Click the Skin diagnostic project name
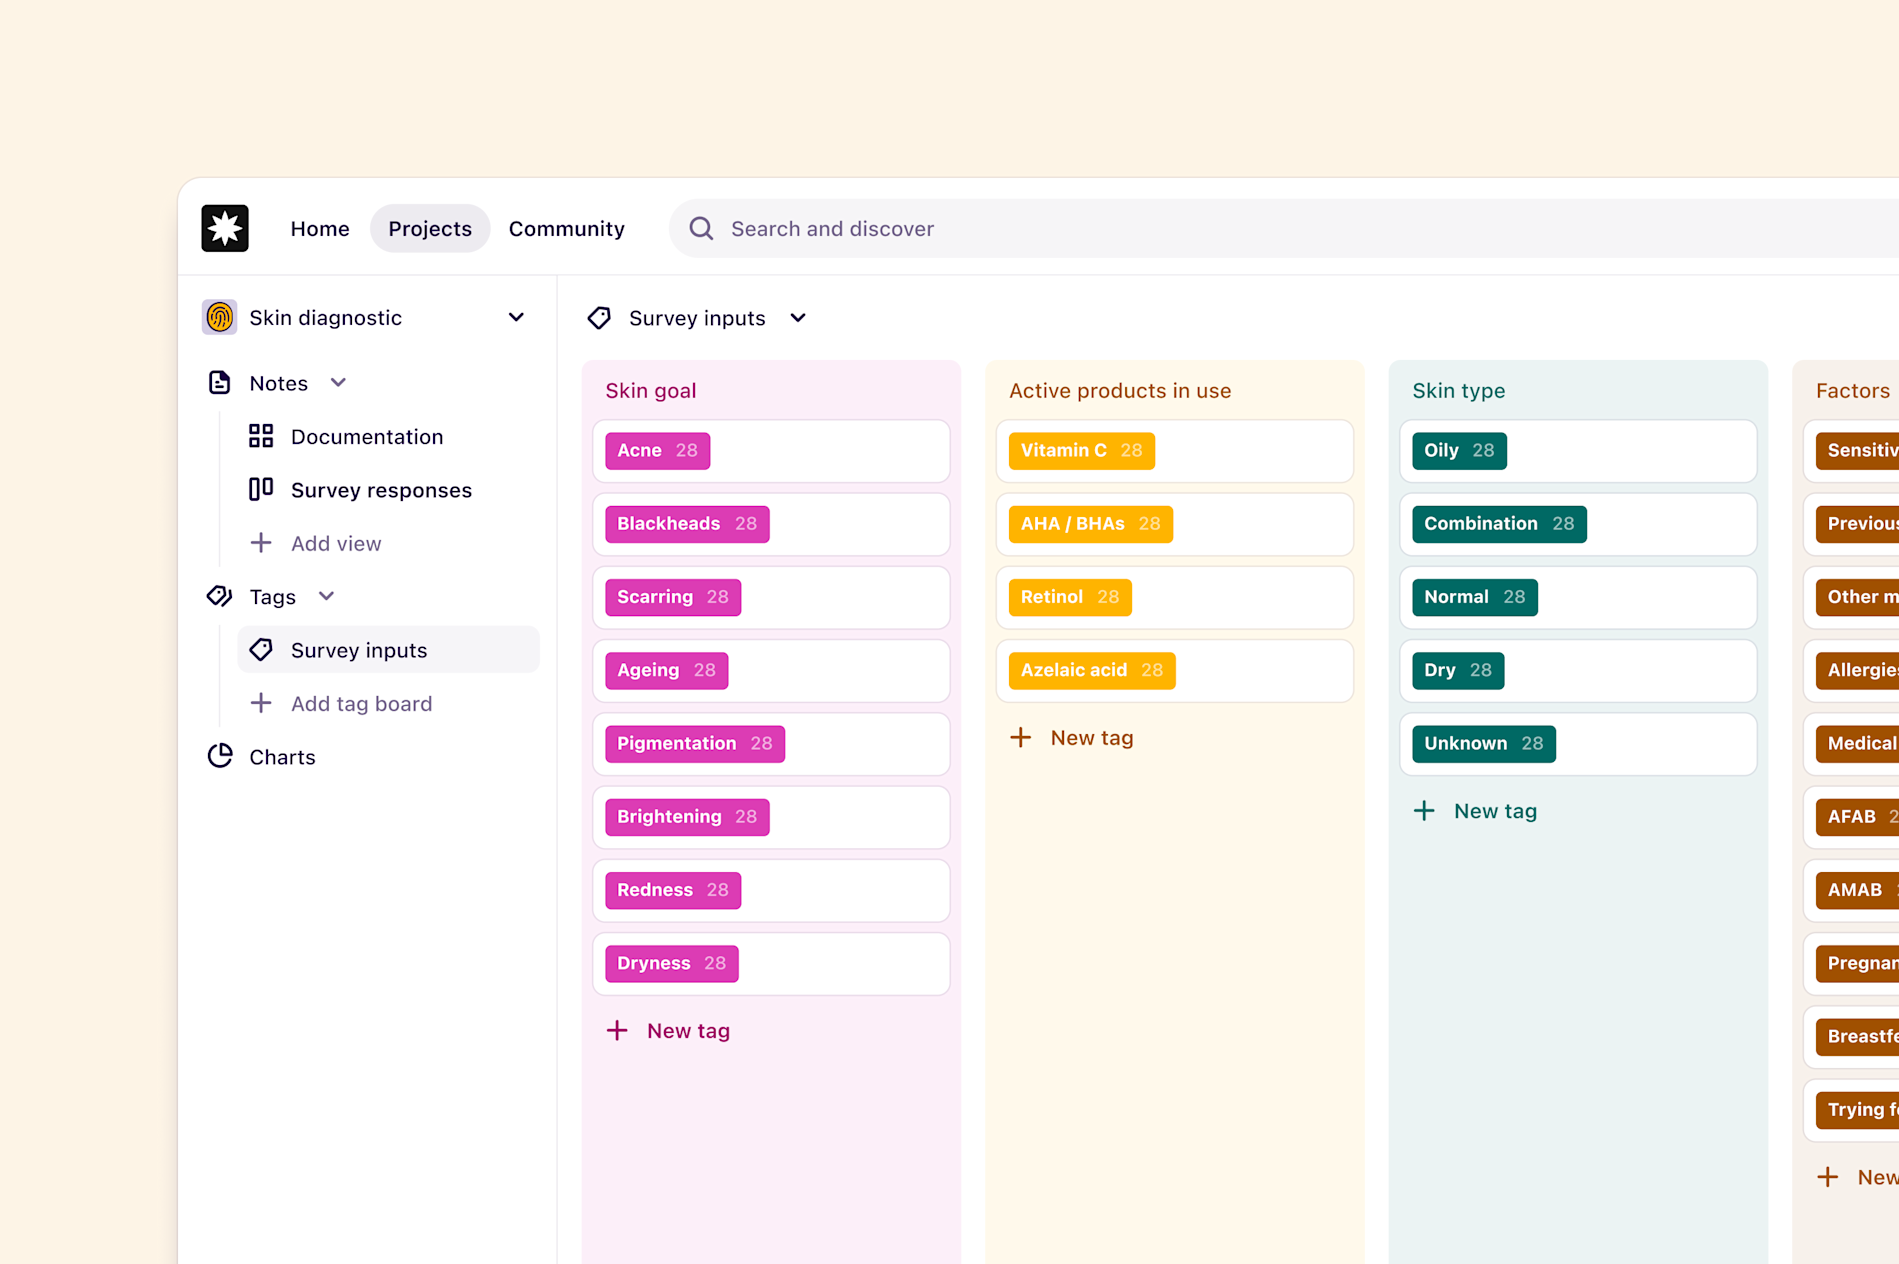Screen dimensions: 1899x1264 click(325, 318)
